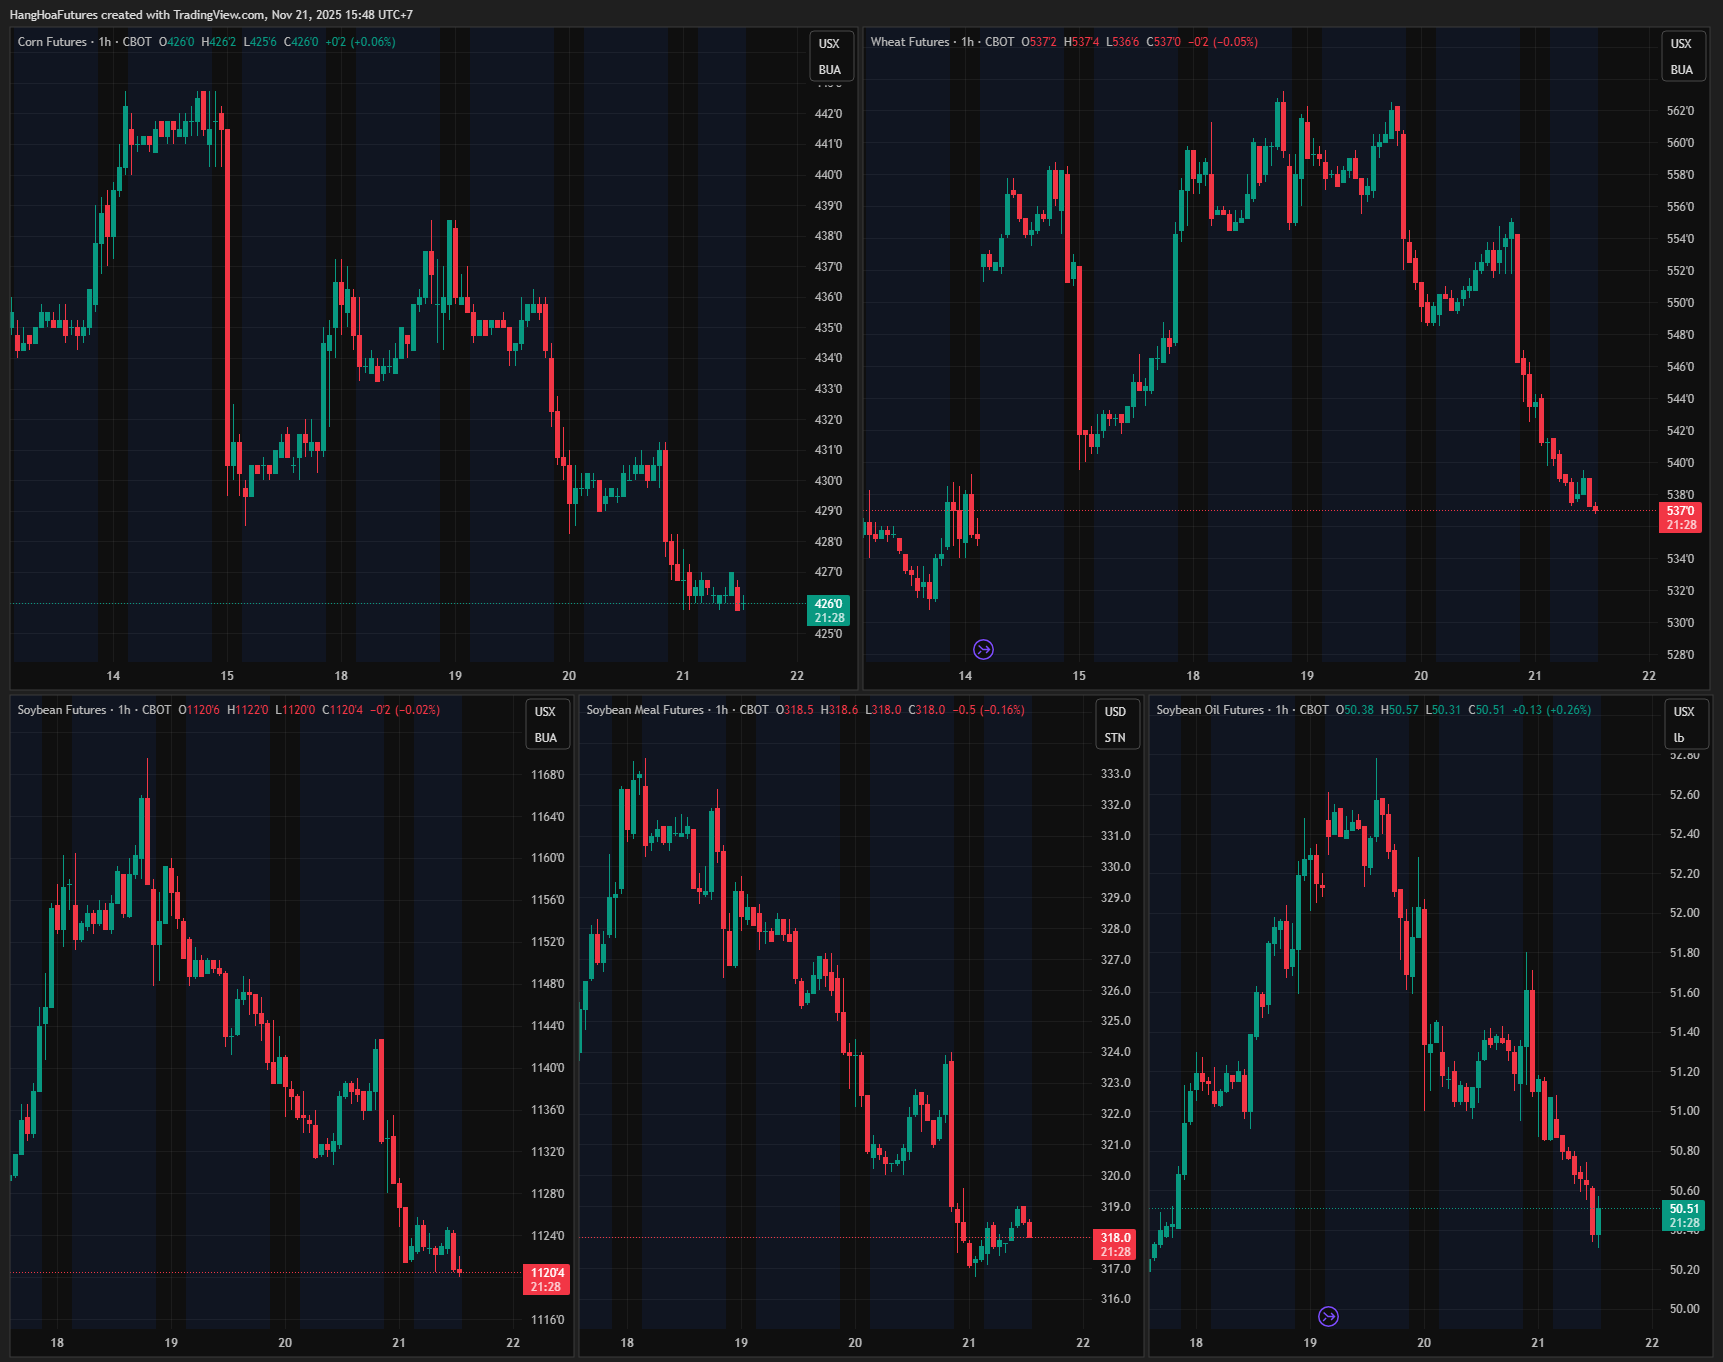Click the Soybean Meal Futures symbol title

pos(645,710)
